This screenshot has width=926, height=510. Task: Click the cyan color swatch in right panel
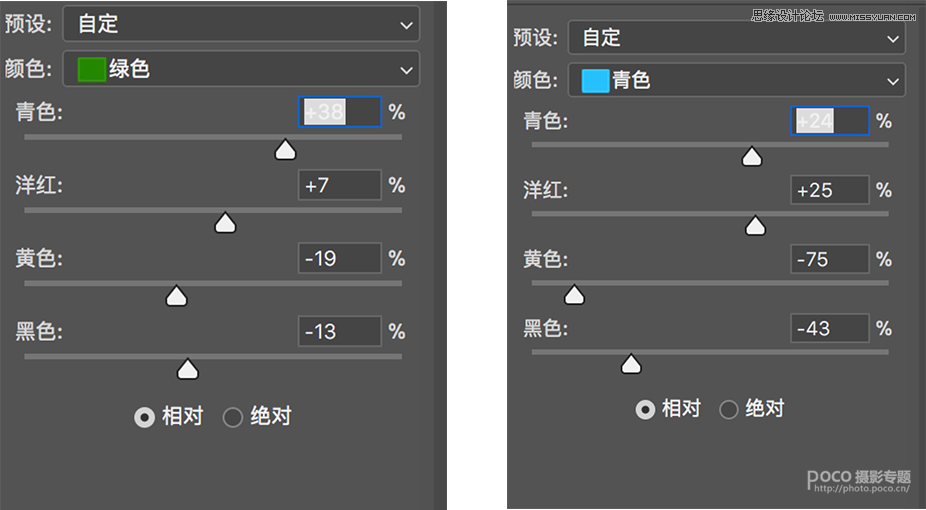coord(596,80)
